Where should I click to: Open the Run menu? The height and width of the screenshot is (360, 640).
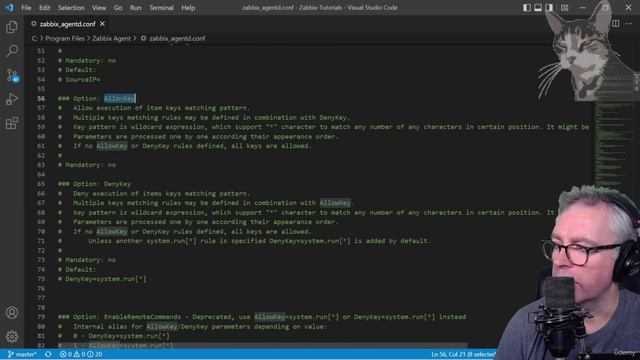(x=136, y=8)
